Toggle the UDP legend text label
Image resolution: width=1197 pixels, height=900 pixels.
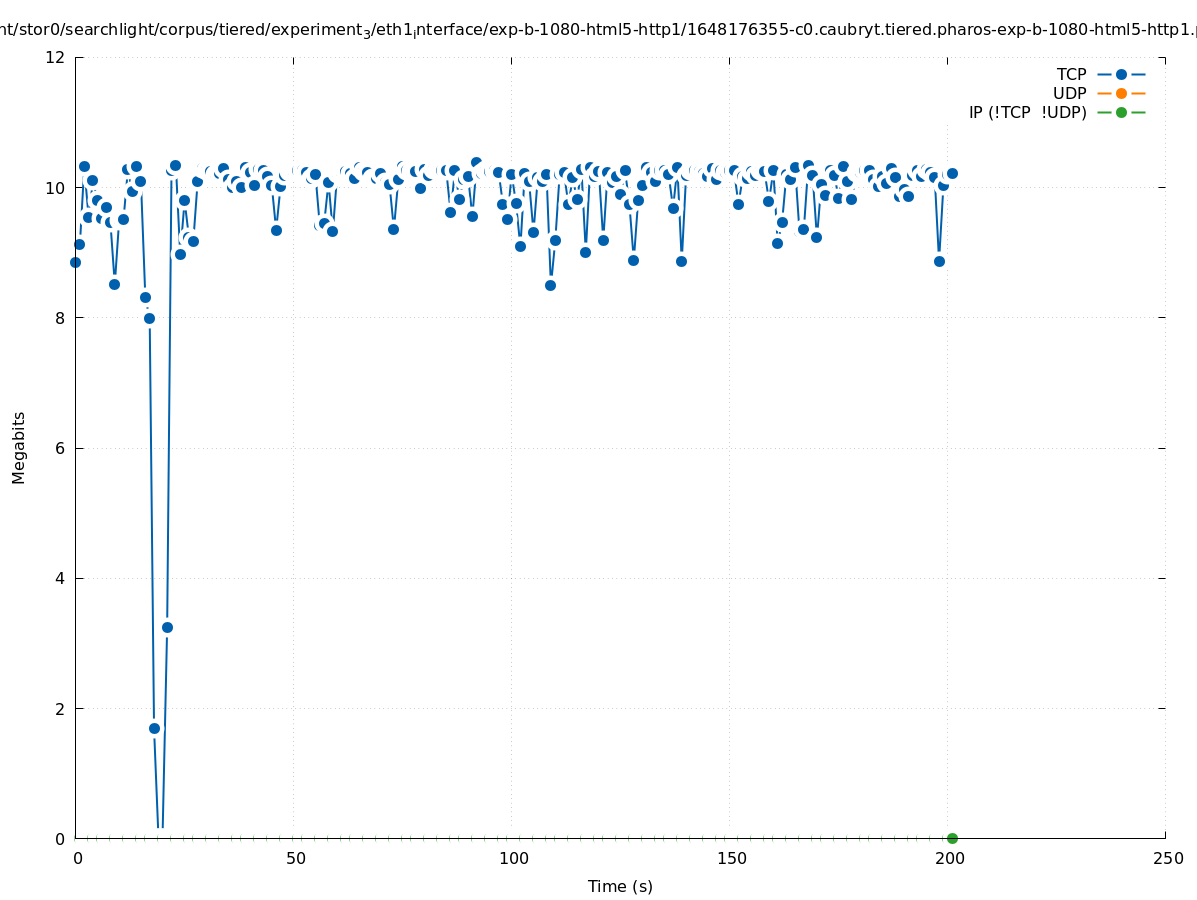pos(1069,93)
